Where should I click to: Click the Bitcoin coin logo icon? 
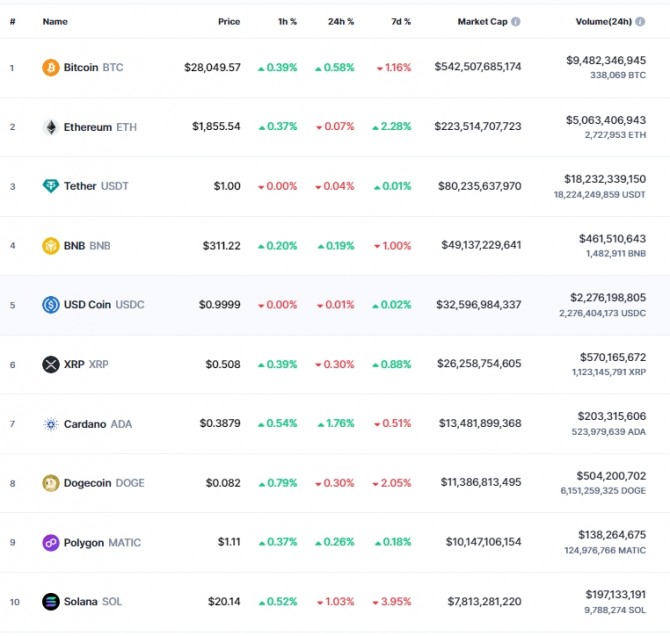(51, 67)
